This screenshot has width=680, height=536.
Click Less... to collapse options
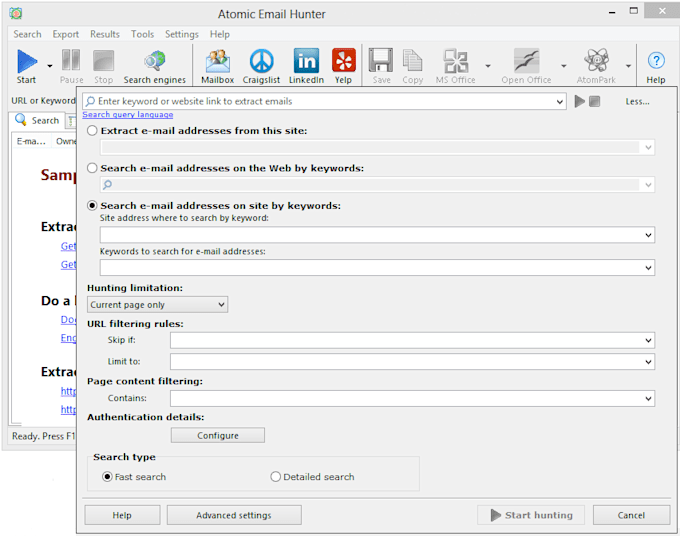pyautogui.click(x=637, y=101)
